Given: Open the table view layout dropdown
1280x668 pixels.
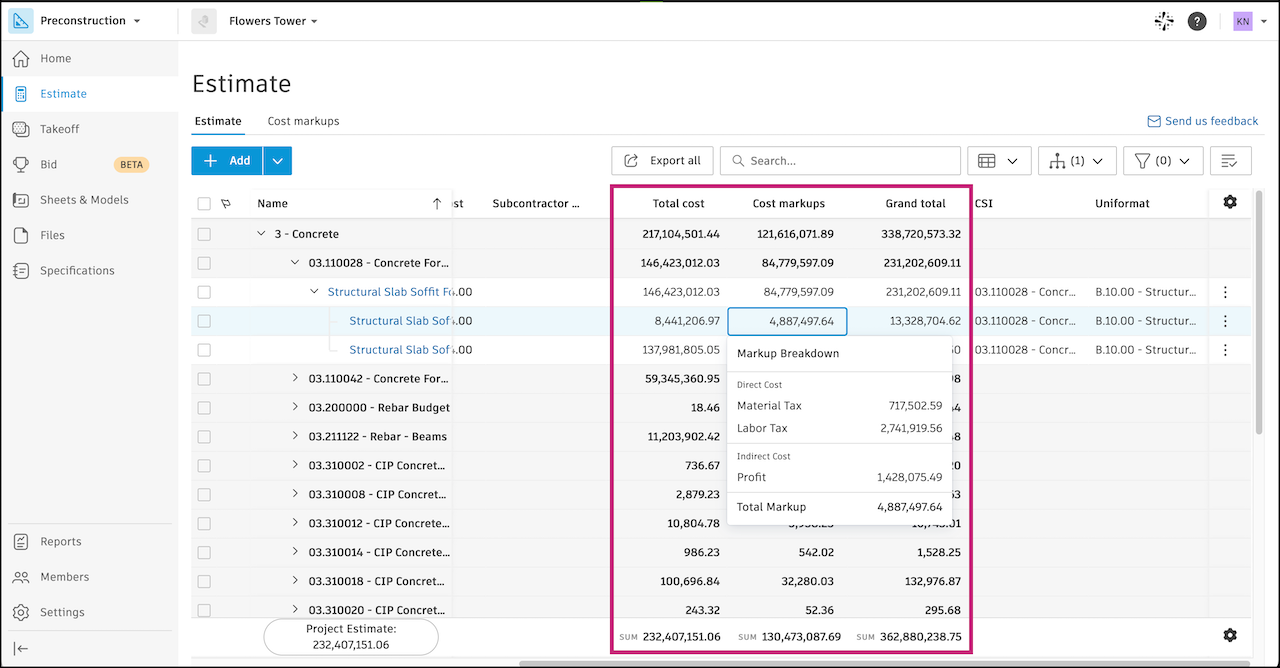Looking at the screenshot, I should (x=999, y=161).
